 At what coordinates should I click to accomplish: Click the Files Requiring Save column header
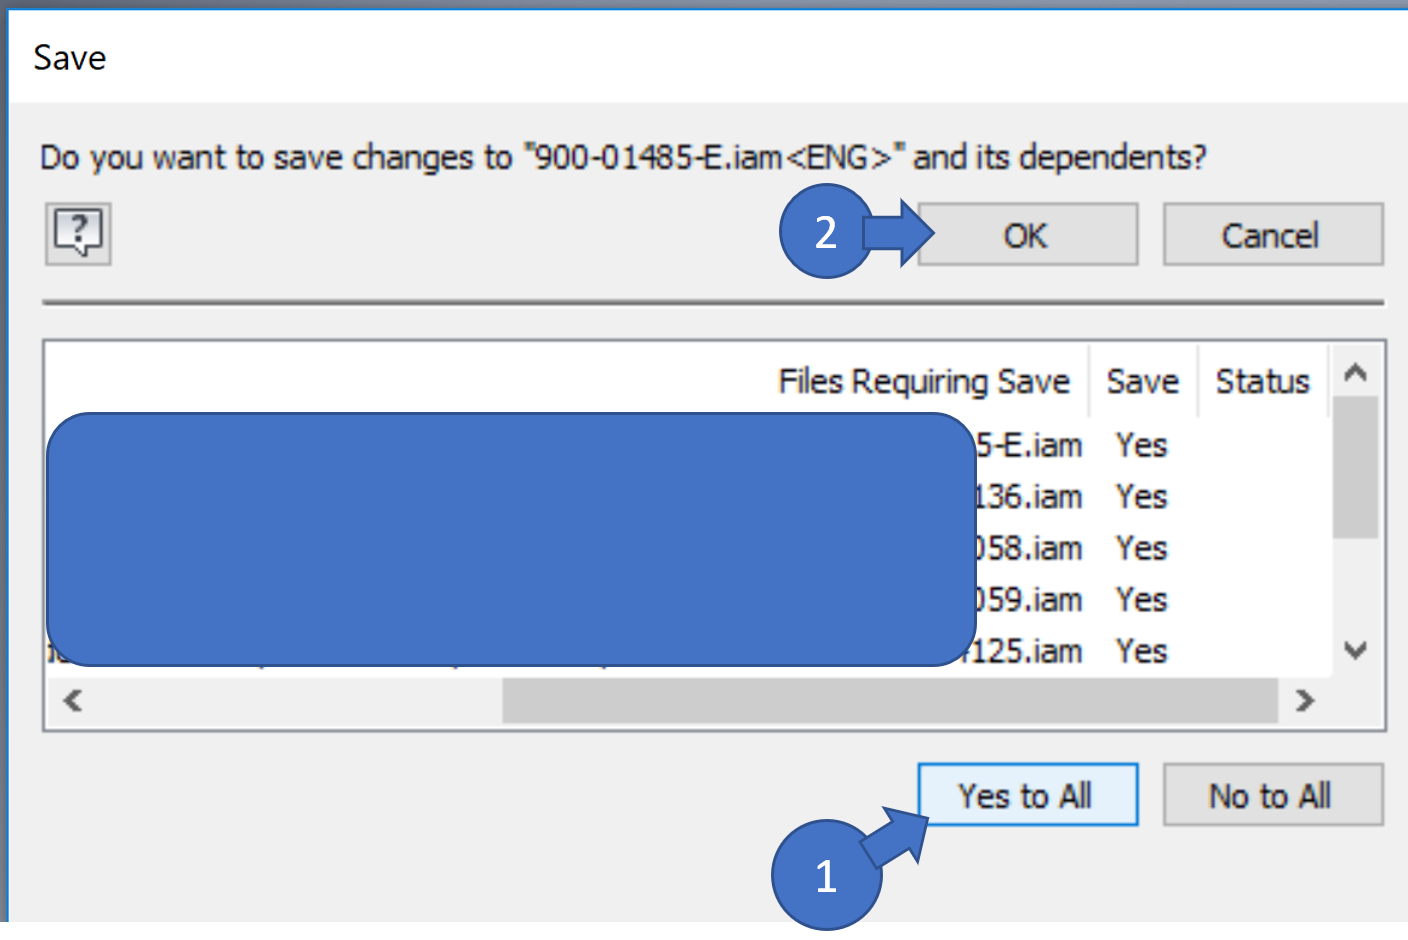click(923, 381)
